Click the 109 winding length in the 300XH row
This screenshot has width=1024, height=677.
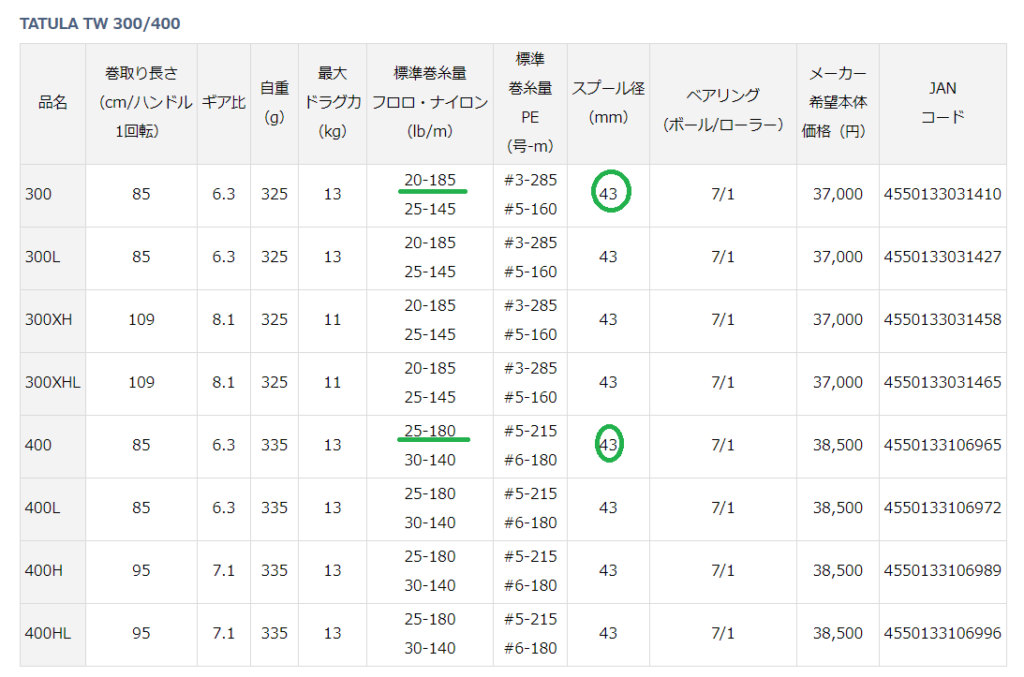click(142, 320)
